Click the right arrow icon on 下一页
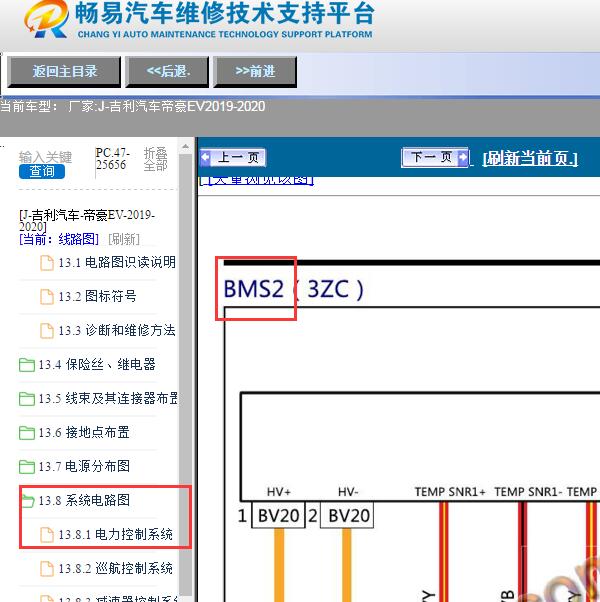600x602 pixels. tap(463, 157)
